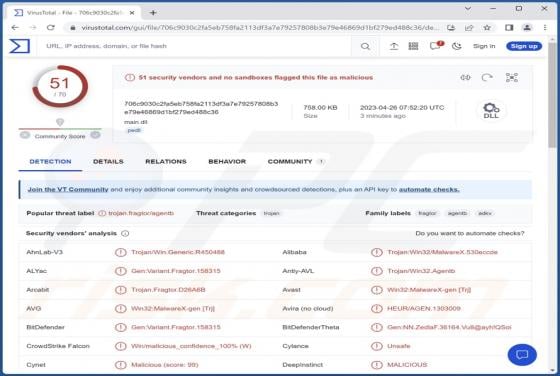
Task: Click the 51 / 70 detection score gauge
Action: tap(60, 86)
